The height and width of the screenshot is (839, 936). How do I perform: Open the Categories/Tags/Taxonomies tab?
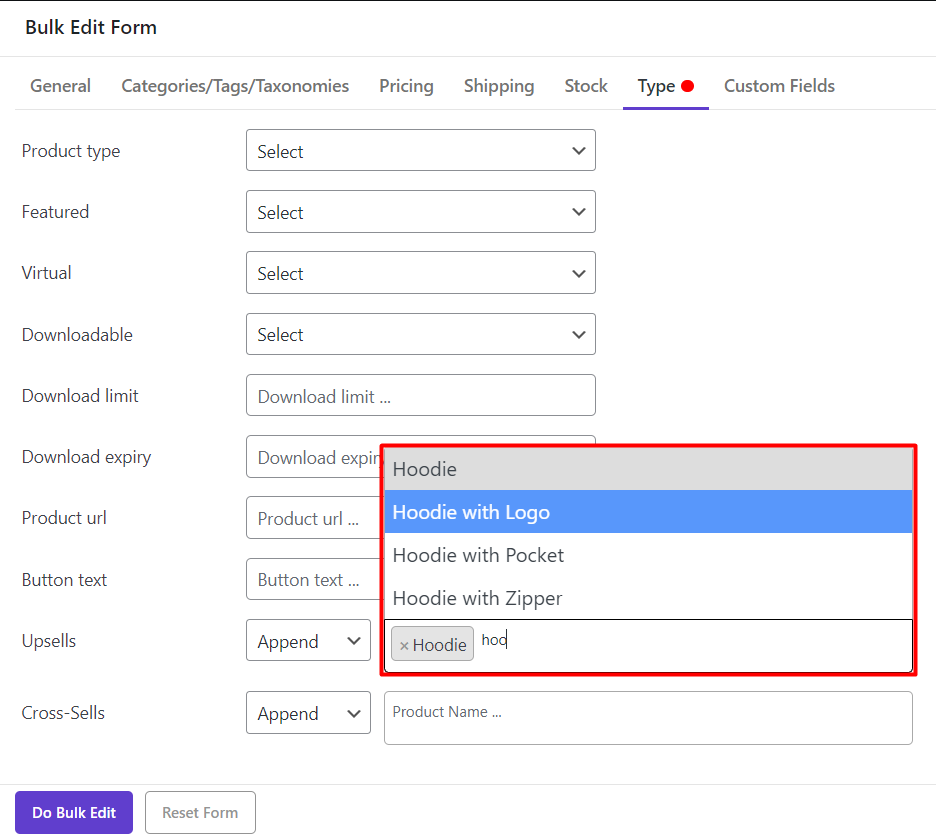(x=235, y=86)
